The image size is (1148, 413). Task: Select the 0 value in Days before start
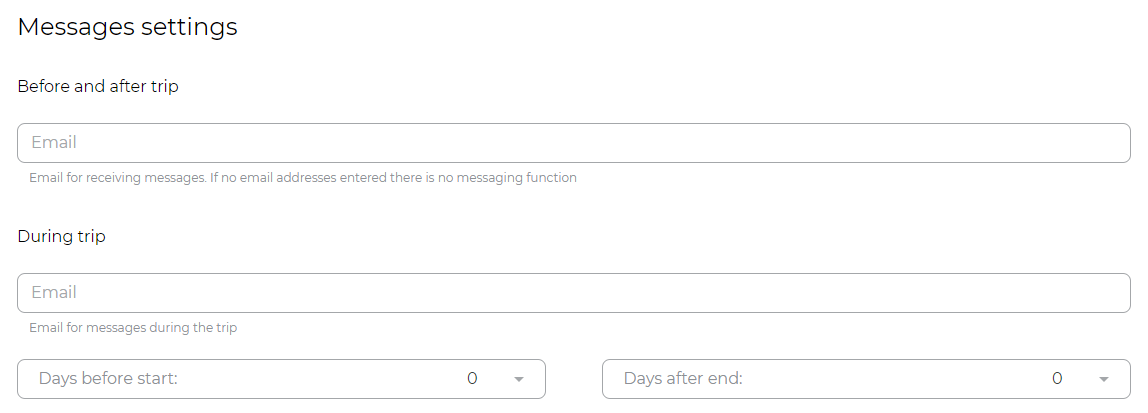[x=472, y=379]
